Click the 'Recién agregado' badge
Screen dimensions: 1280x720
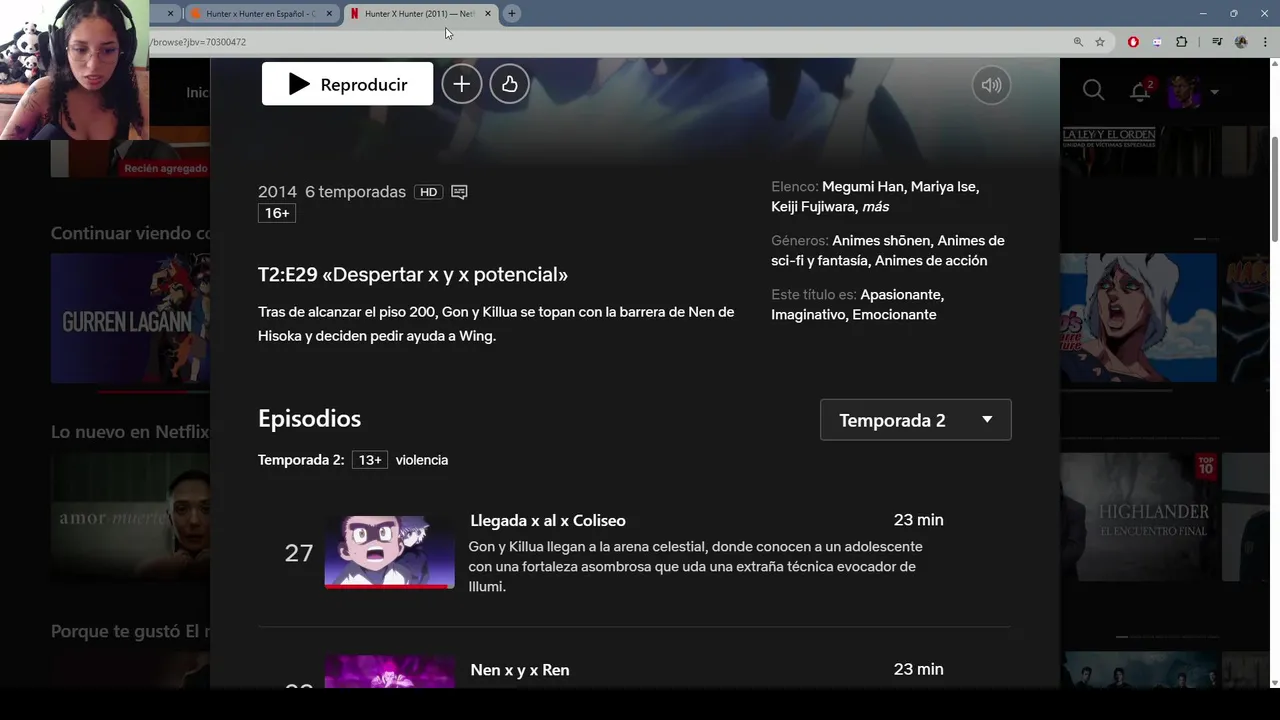point(166,169)
